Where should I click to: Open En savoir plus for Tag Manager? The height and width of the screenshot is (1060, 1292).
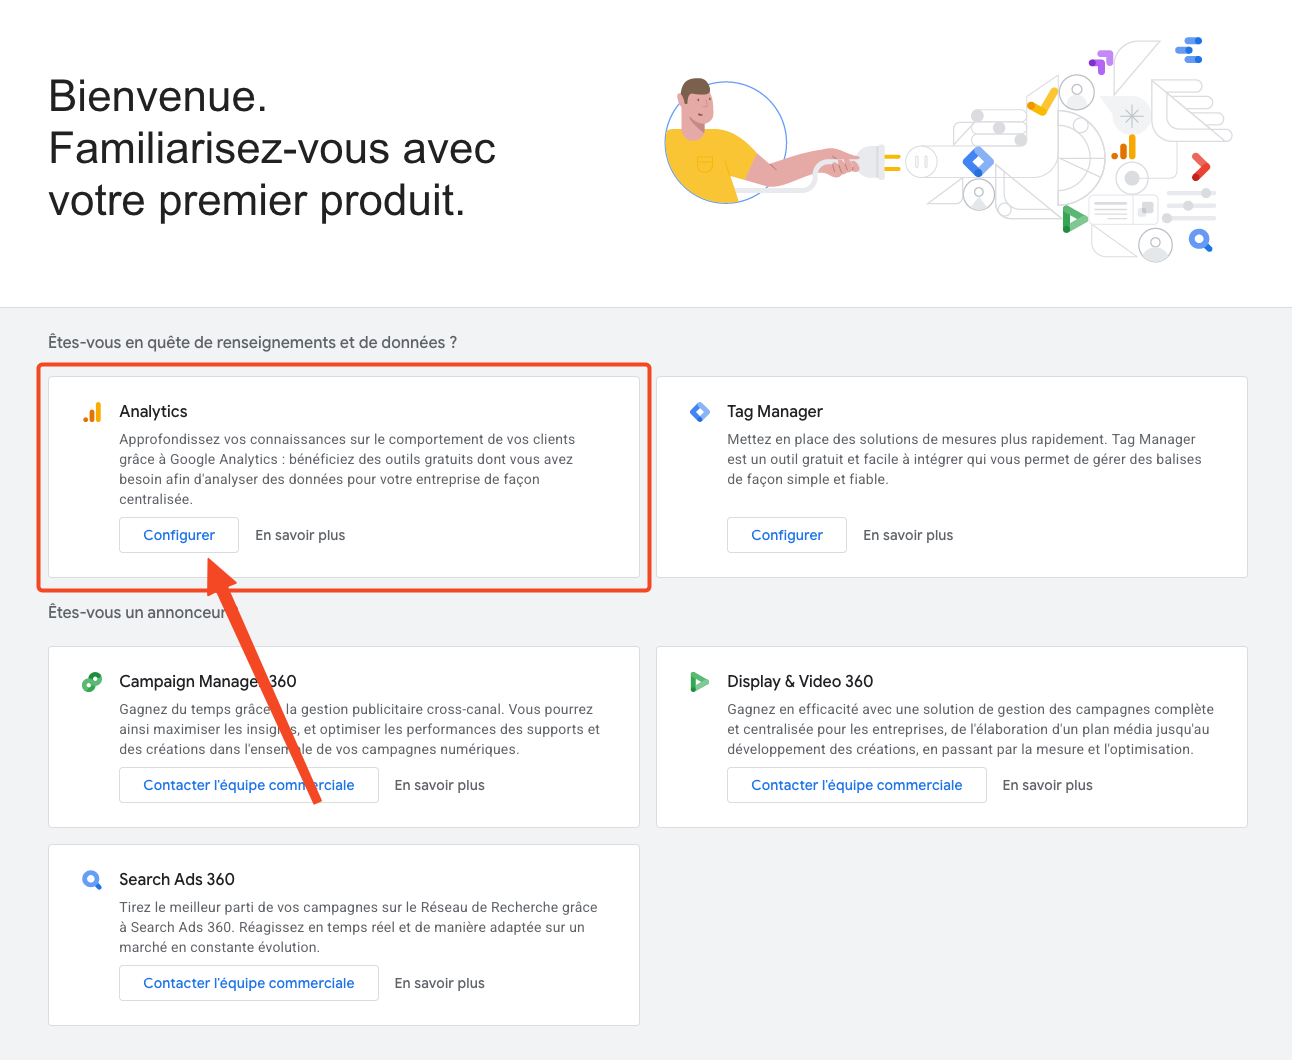click(x=908, y=535)
